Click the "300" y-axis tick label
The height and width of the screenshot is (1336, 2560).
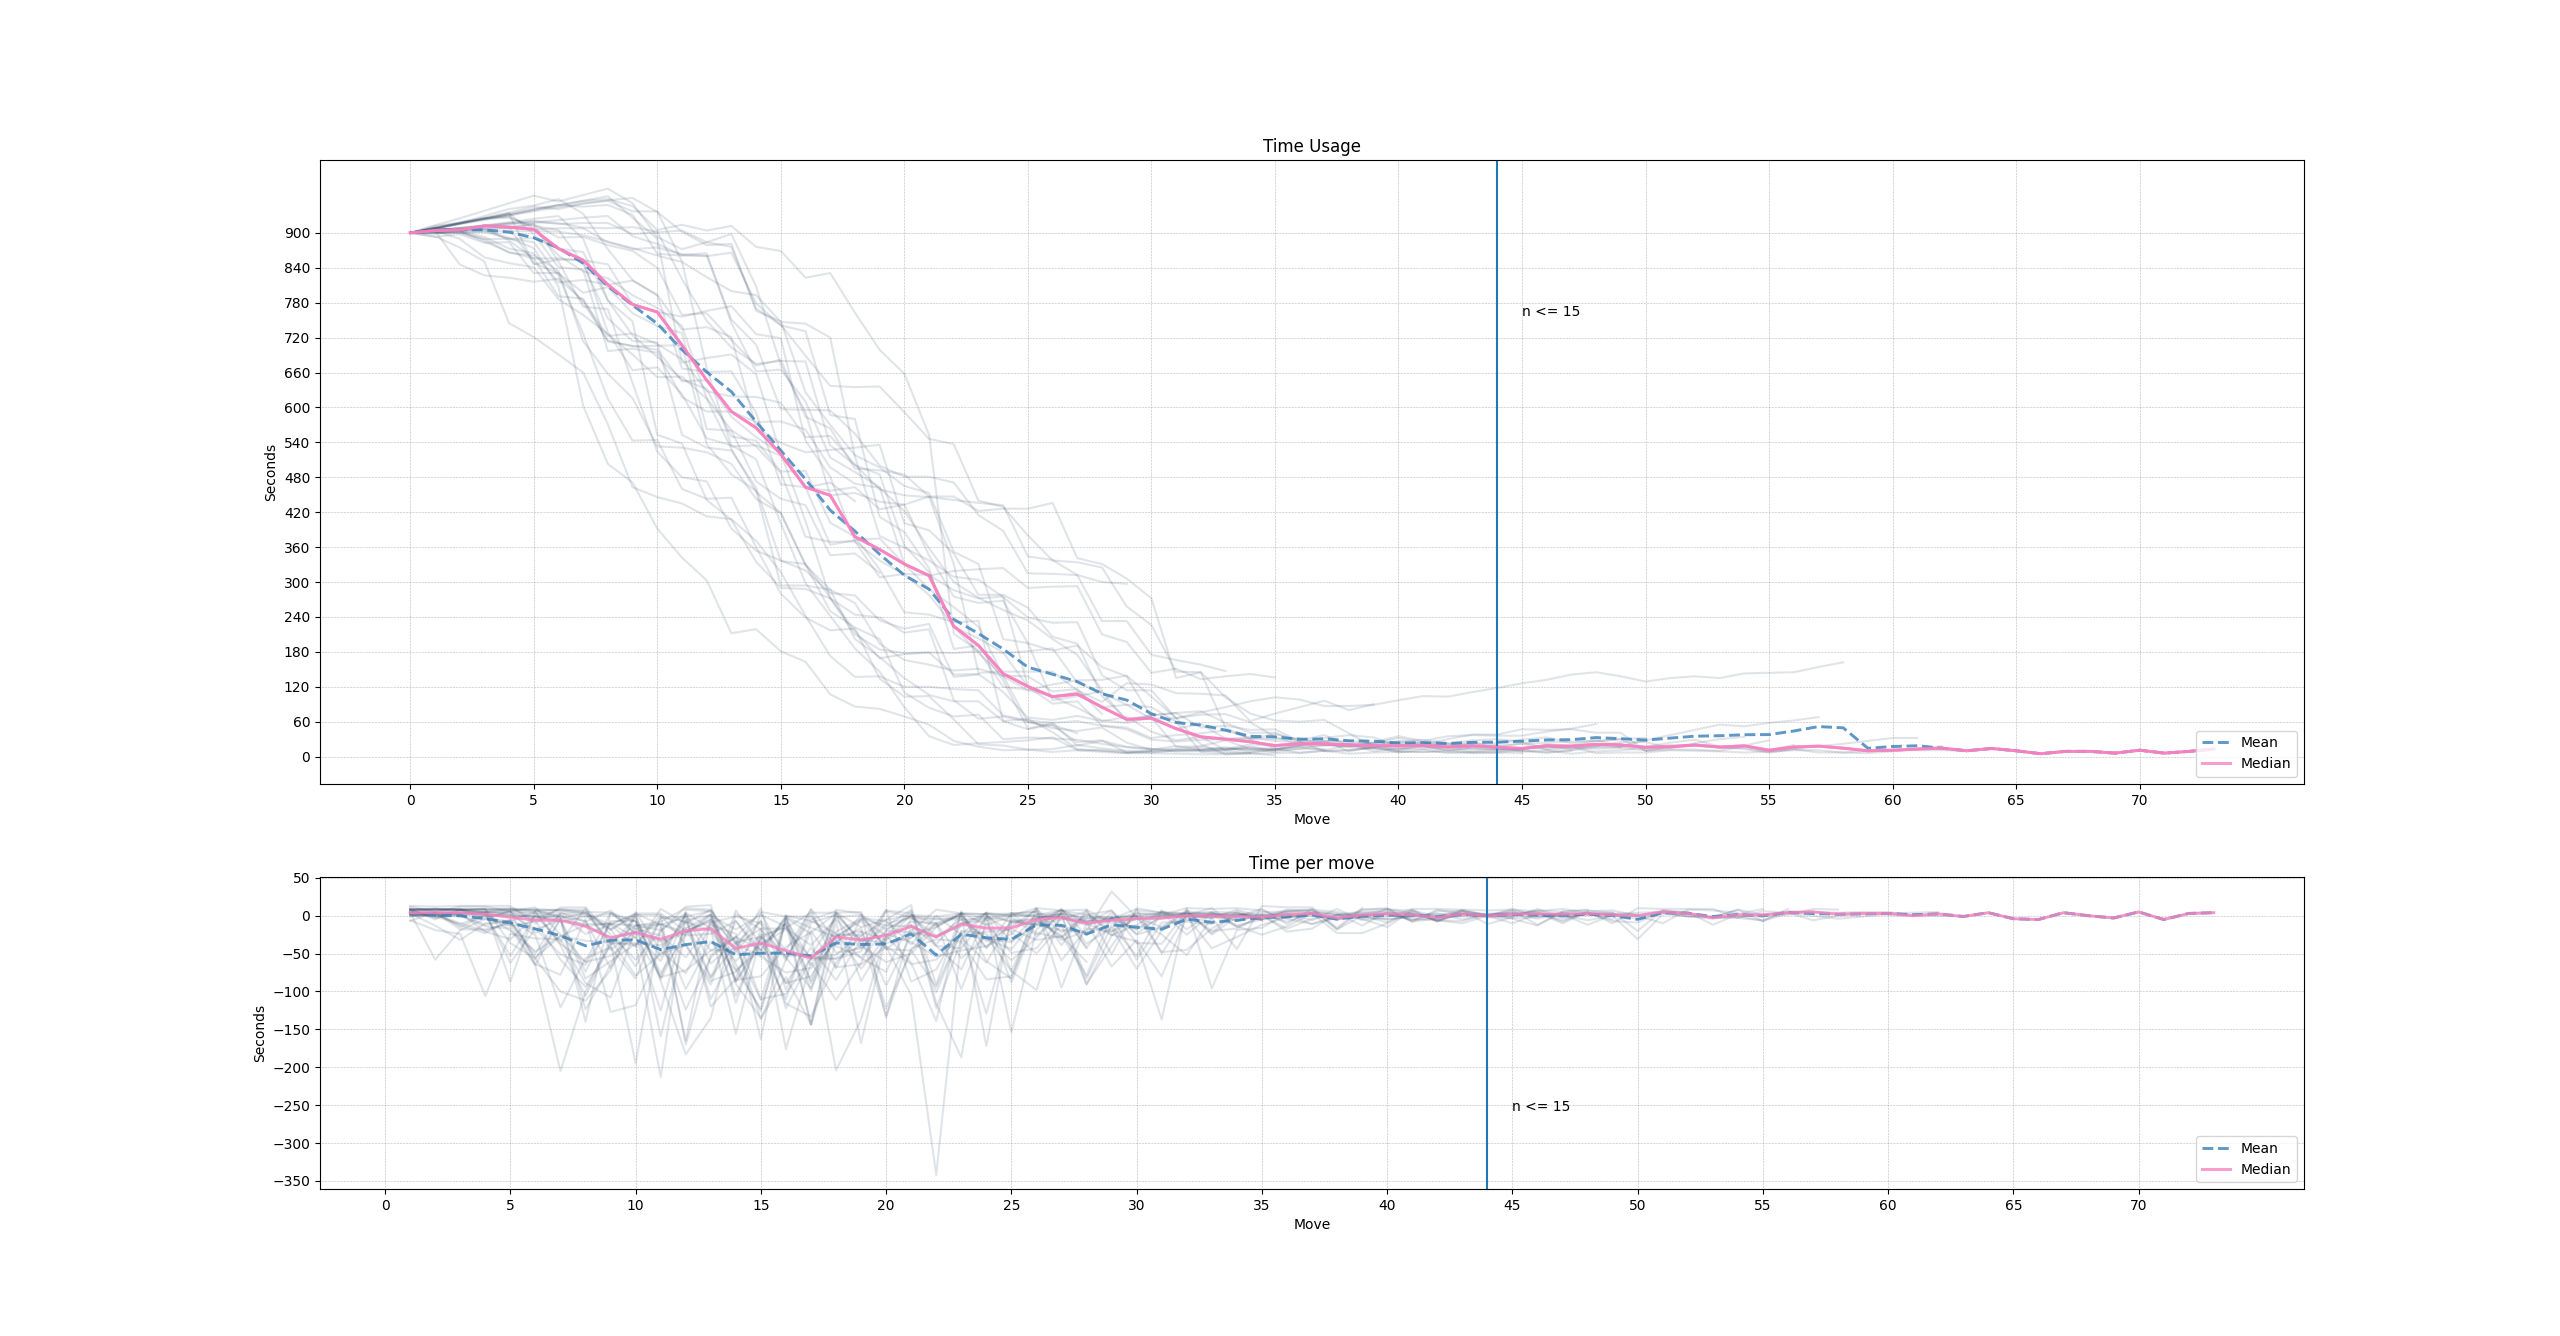coord(297,583)
